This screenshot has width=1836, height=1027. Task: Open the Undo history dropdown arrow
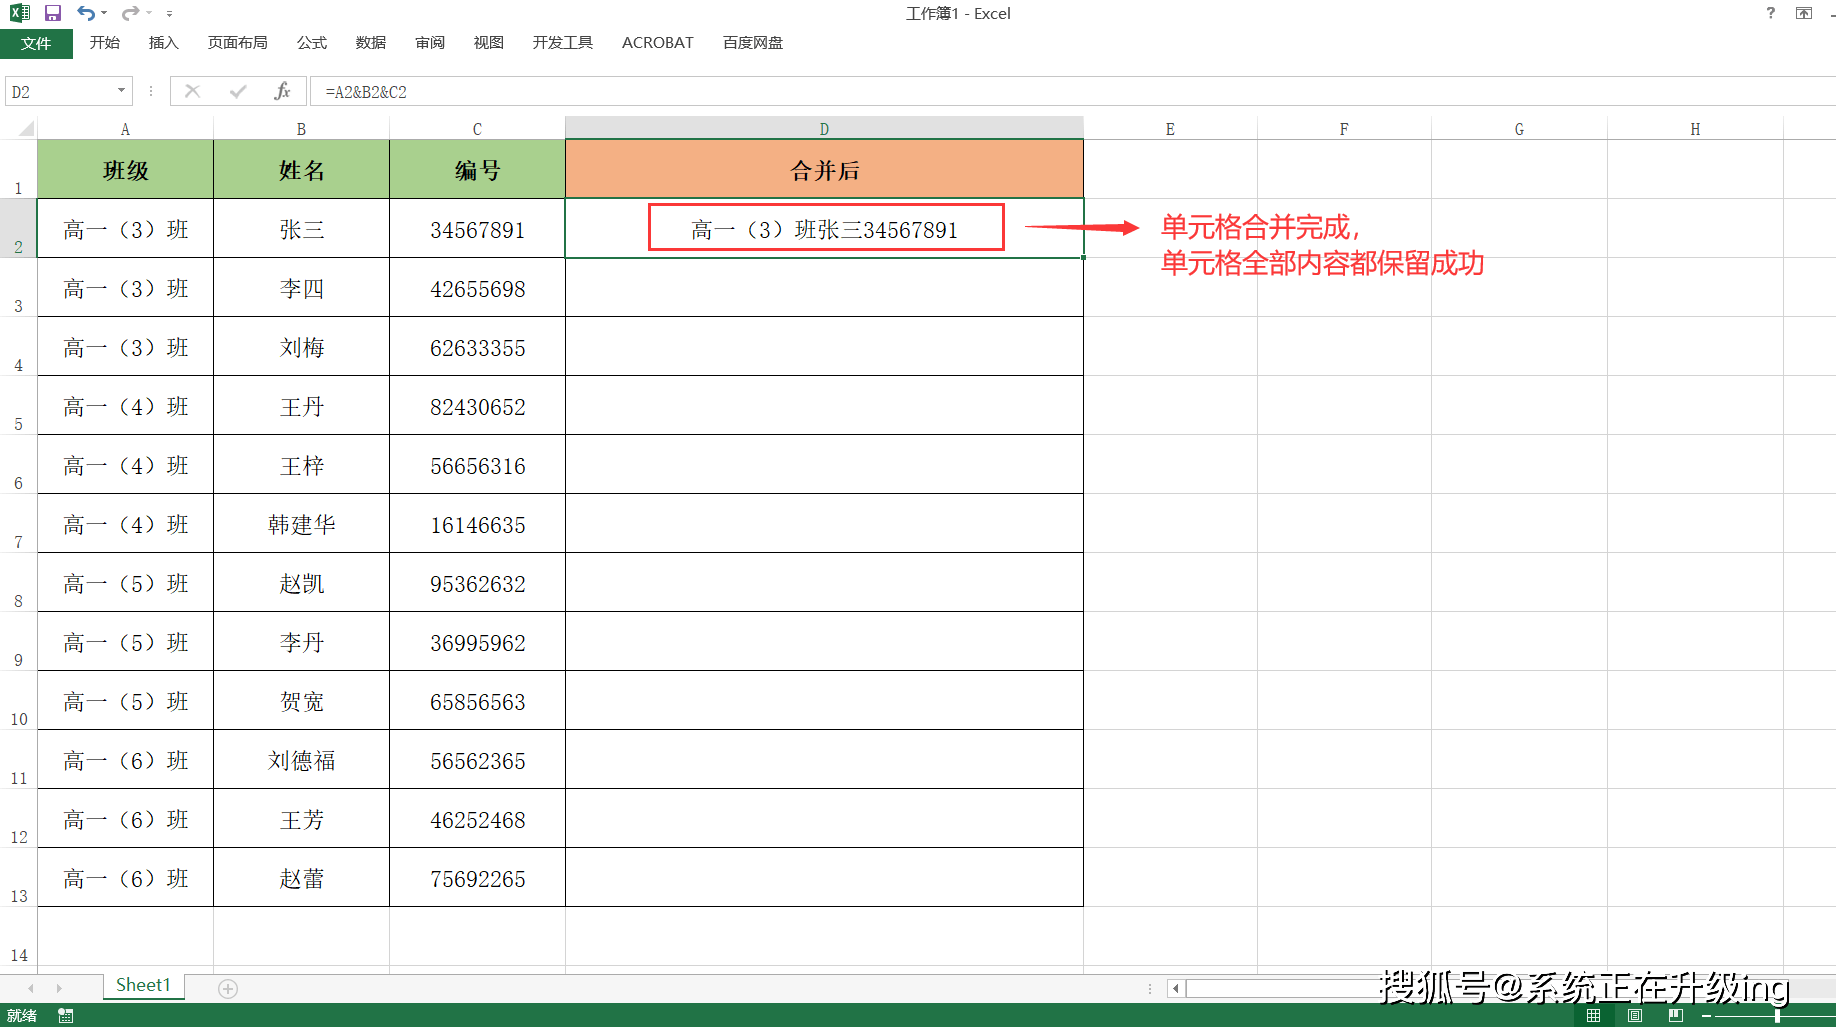pos(104,13)
